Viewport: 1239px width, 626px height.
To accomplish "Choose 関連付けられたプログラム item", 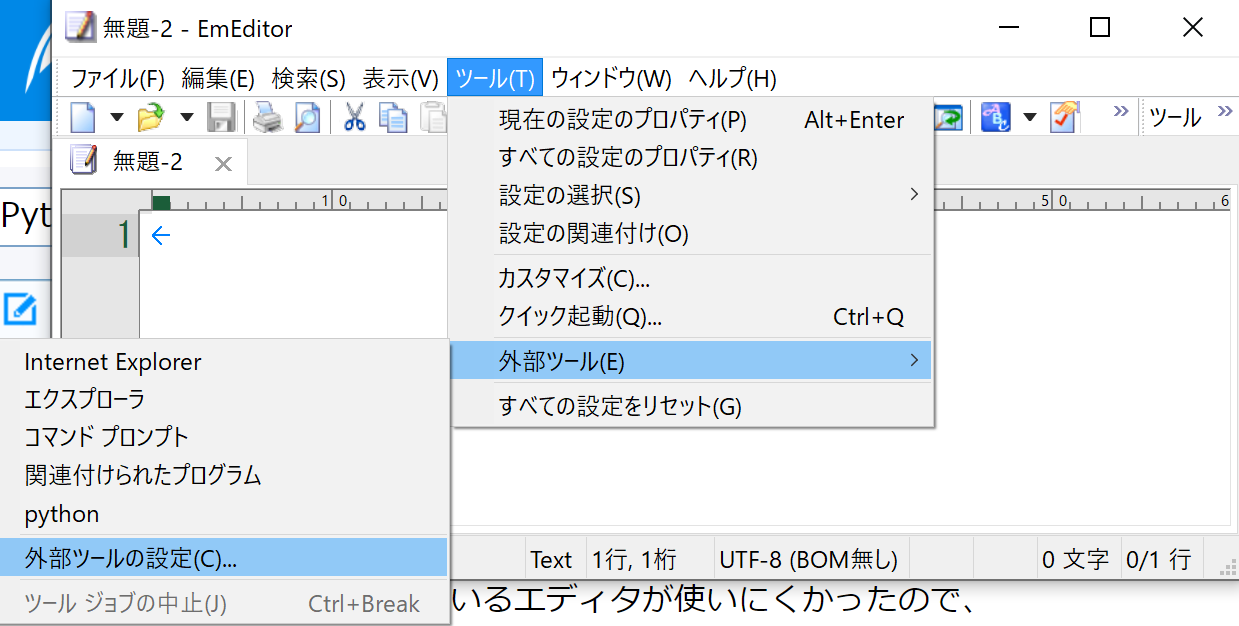I will [224, 475].
